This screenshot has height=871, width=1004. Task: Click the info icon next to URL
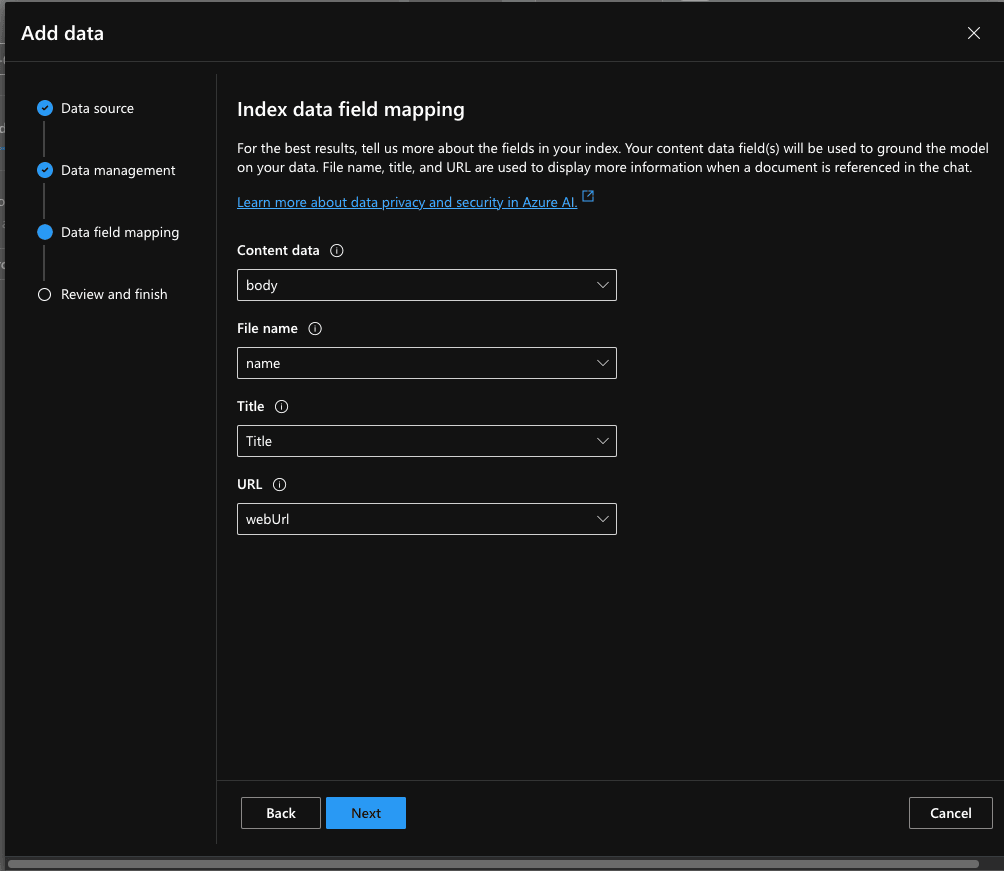click(x=279, y=485)
